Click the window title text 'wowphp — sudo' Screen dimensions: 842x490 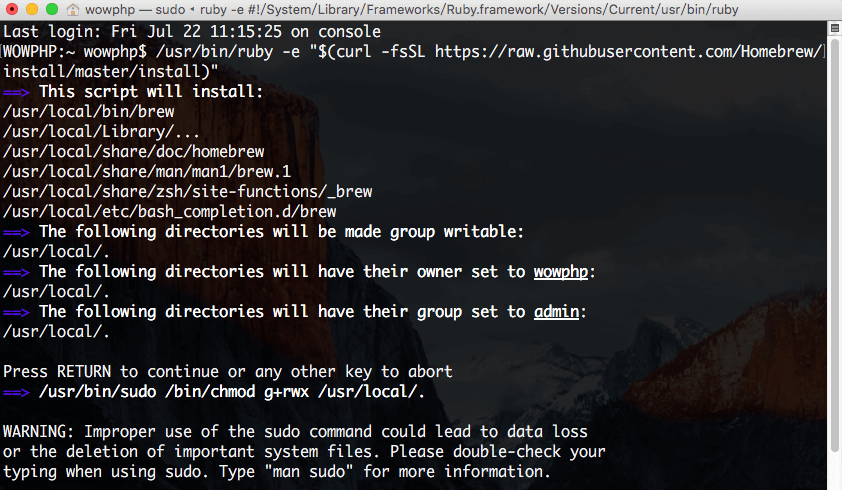click(x=135, y=9)
